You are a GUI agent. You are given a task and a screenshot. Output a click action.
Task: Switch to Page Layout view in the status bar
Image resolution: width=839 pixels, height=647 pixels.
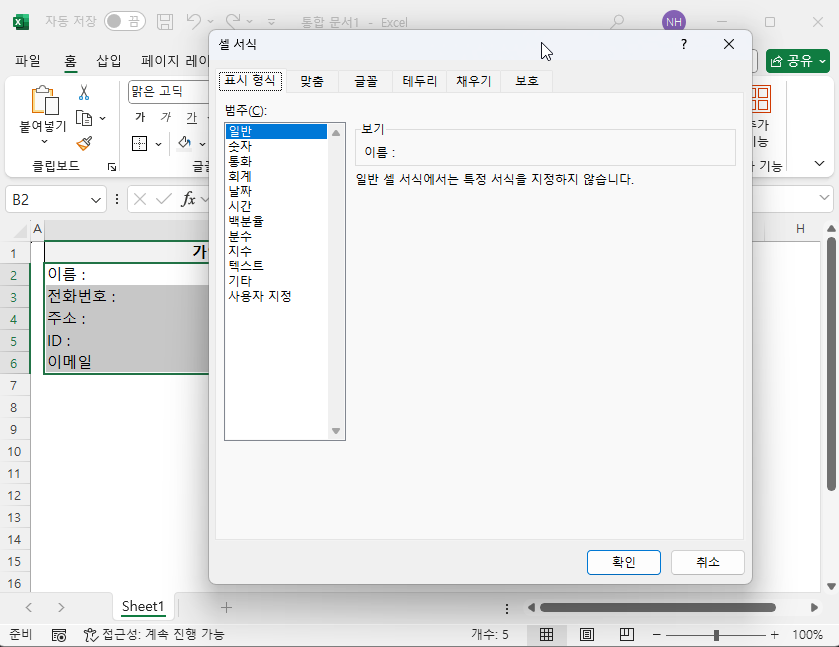click(586, 634)
